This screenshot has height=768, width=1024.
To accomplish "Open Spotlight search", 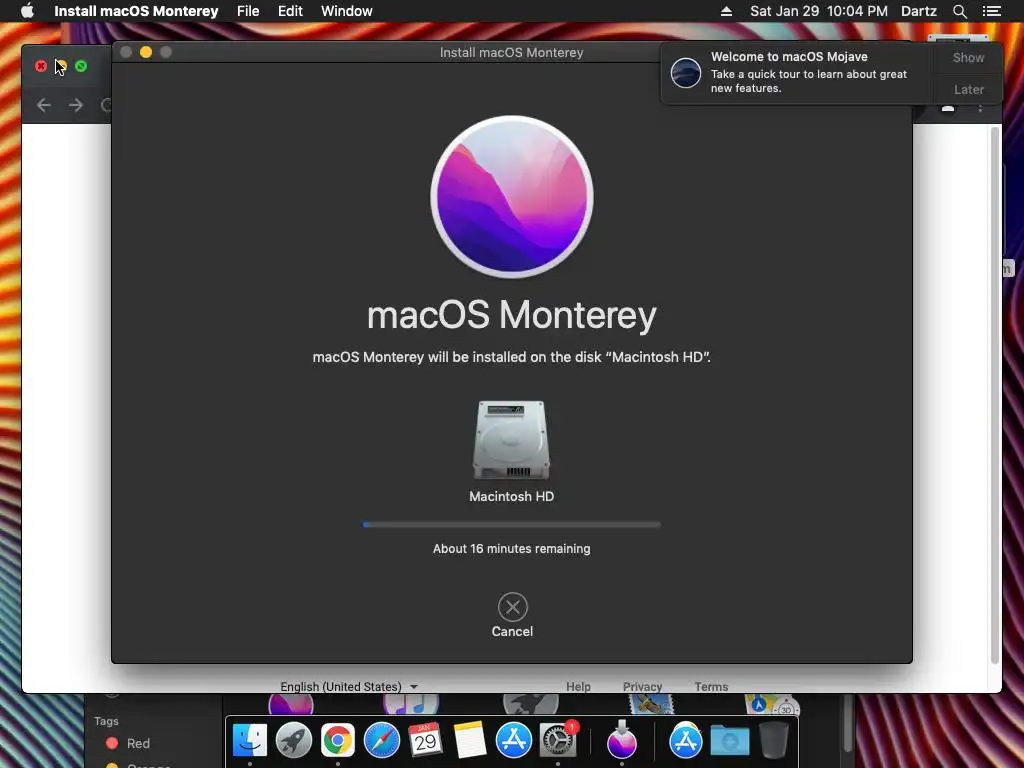I will click(x=959, y=11).
